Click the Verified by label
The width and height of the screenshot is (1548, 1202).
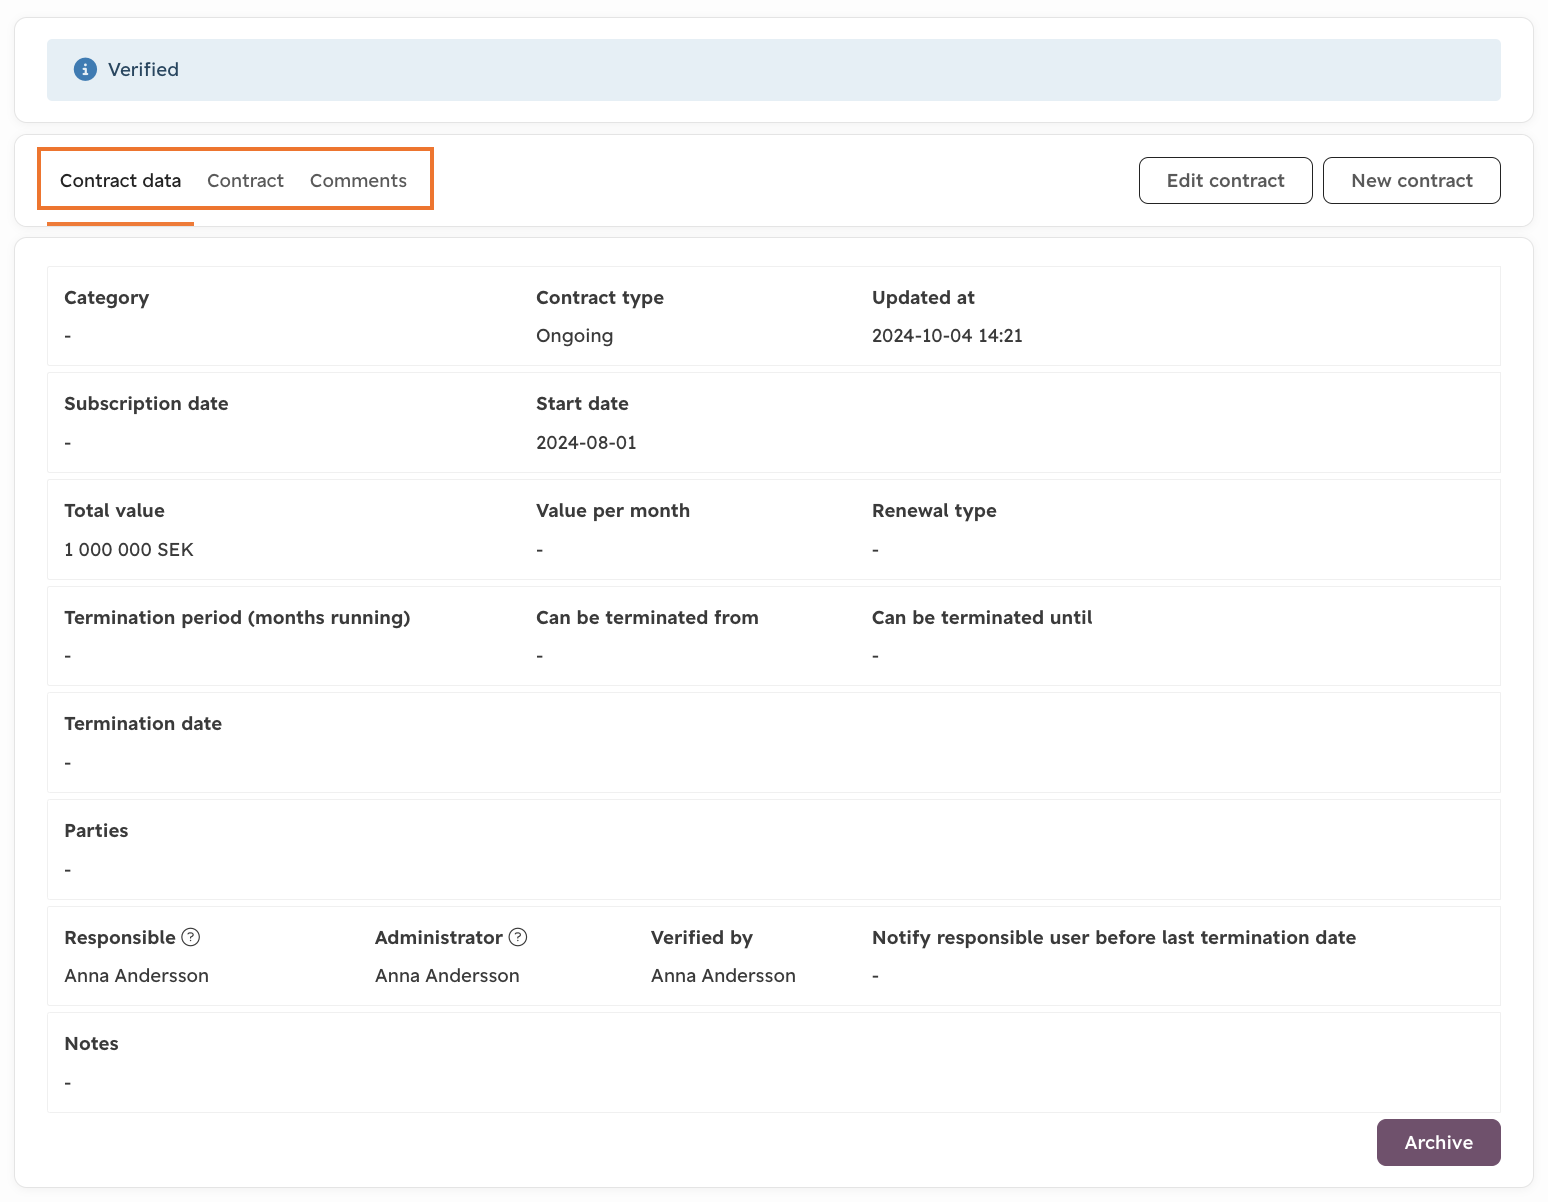[702, 938]
